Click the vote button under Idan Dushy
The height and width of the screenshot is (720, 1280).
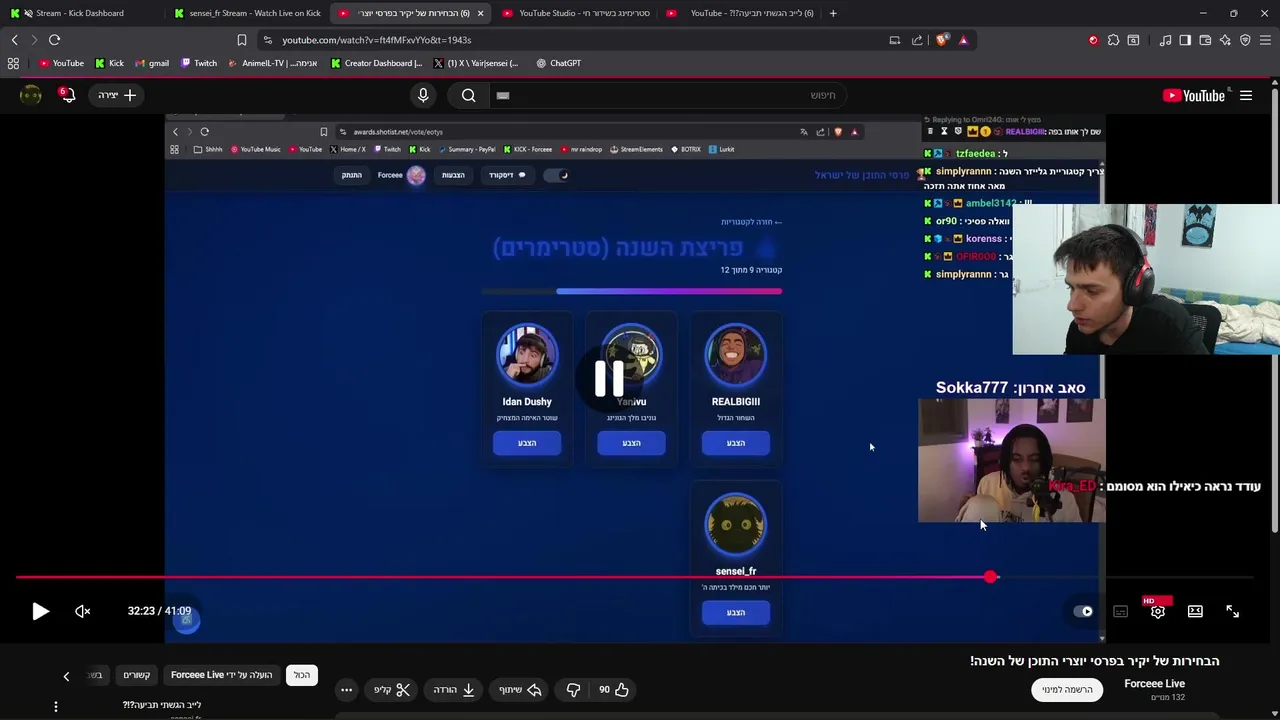(527, 443)
